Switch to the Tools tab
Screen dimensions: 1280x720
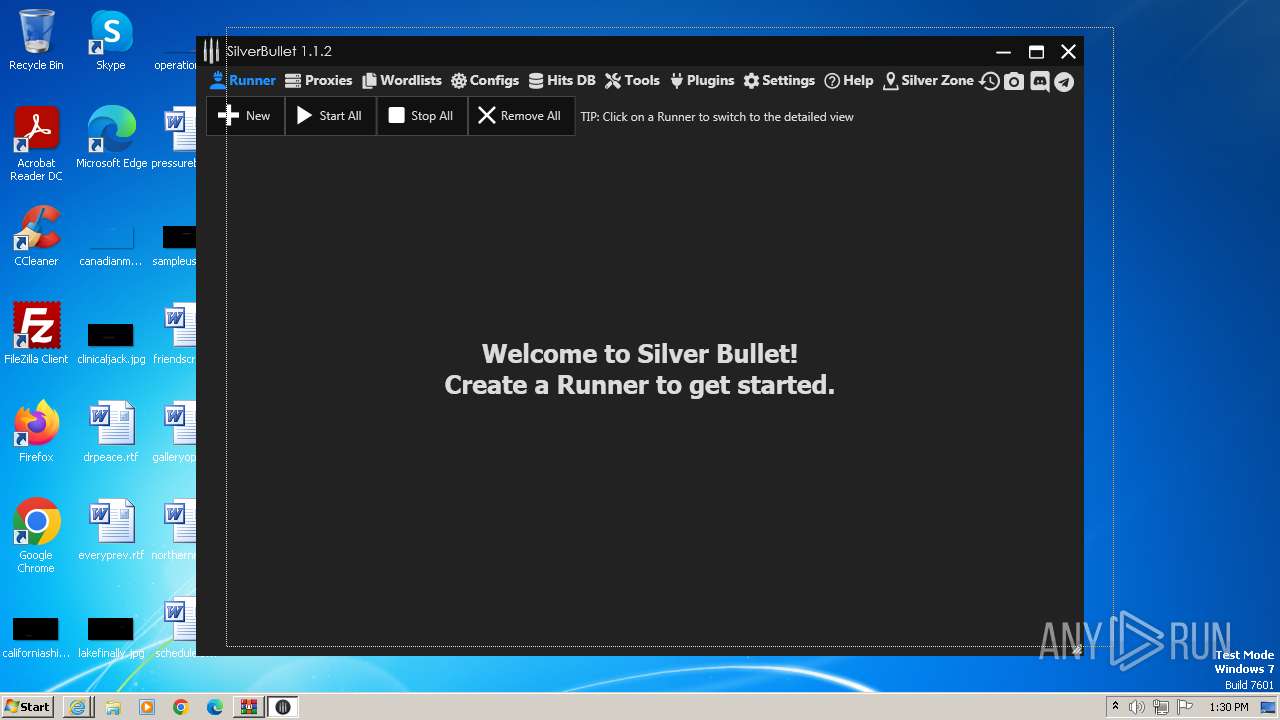pos(632,81)
